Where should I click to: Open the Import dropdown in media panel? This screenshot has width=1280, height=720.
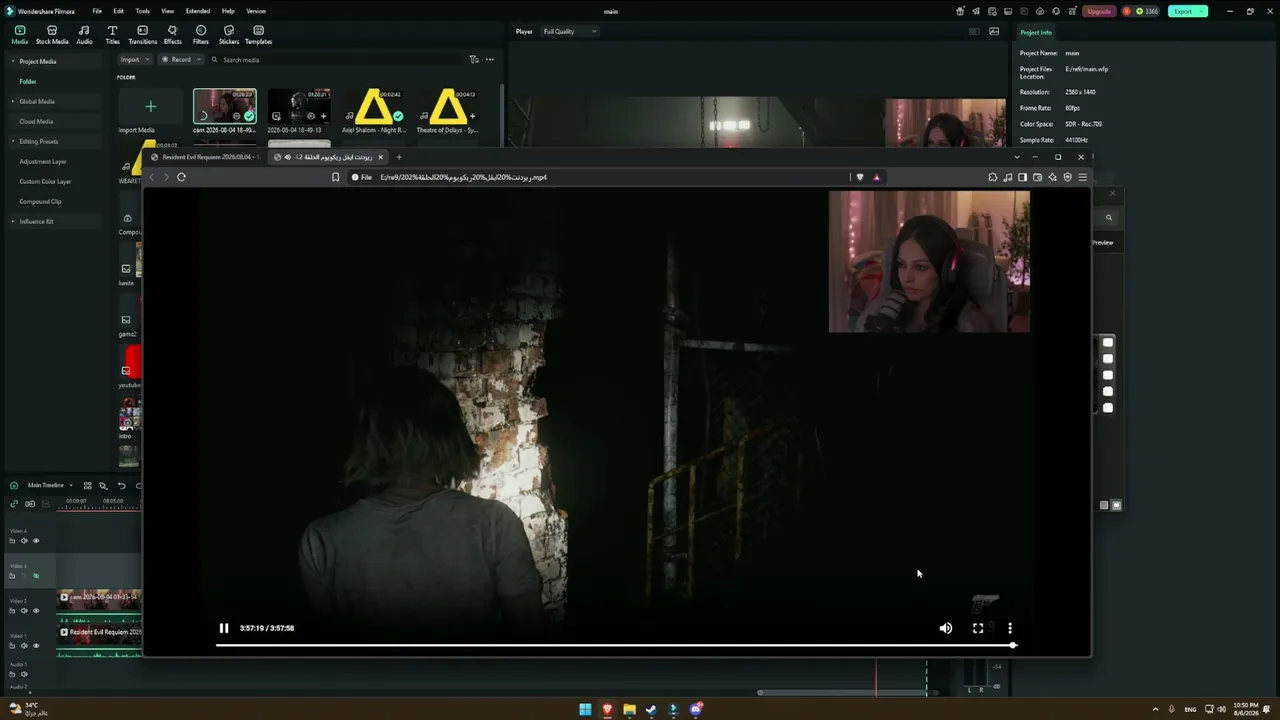tap(134, 60)
